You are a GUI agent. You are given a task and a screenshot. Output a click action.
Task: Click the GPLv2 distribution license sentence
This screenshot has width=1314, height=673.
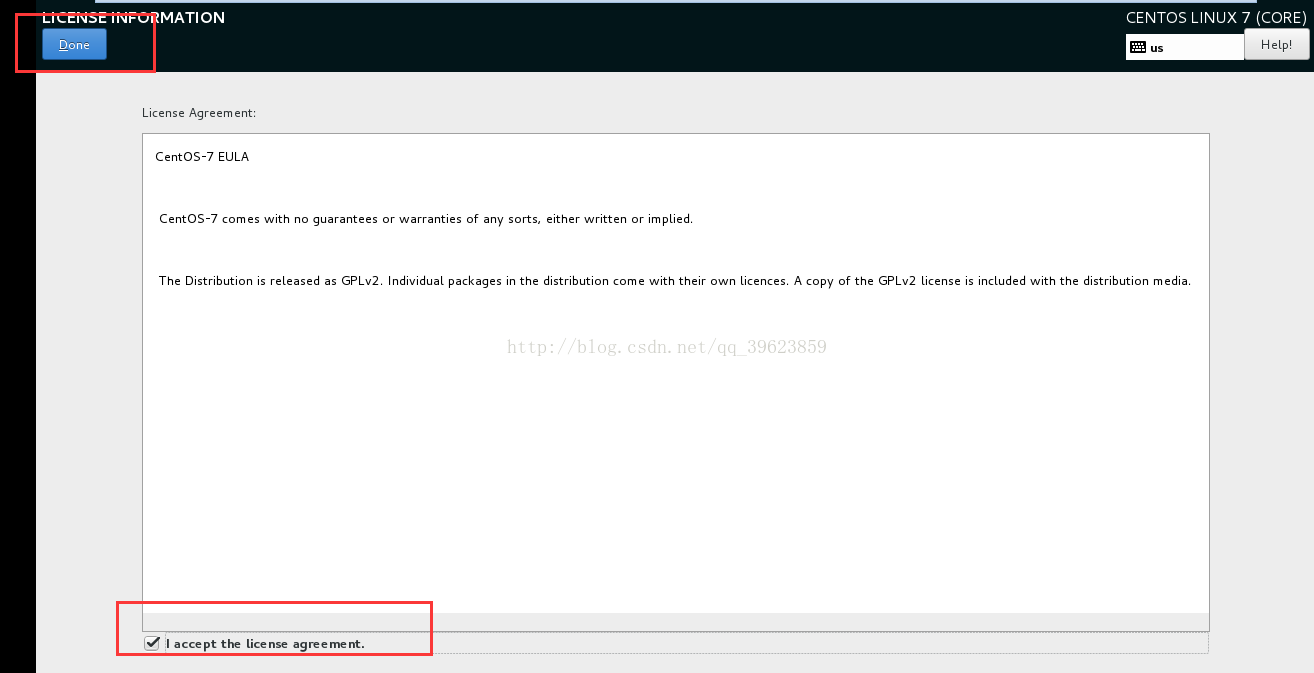click(675, 281)
